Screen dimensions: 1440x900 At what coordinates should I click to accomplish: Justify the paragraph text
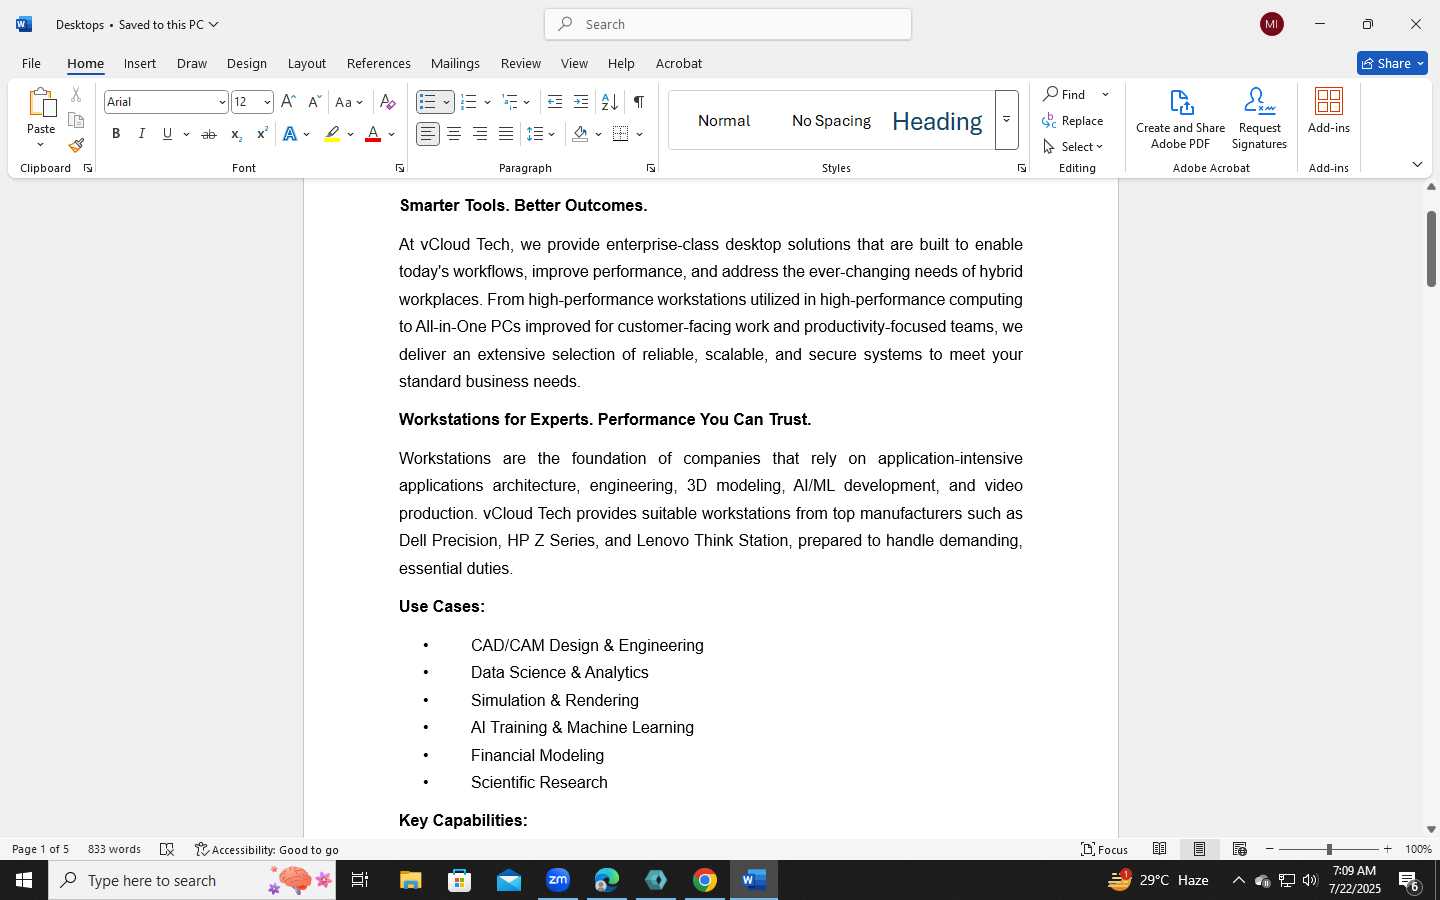(506, 134)
